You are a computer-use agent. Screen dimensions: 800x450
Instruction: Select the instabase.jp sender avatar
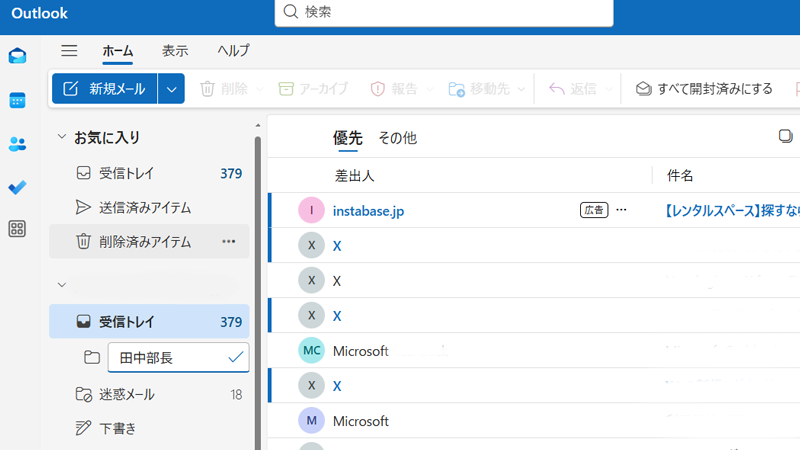(311, 210)
